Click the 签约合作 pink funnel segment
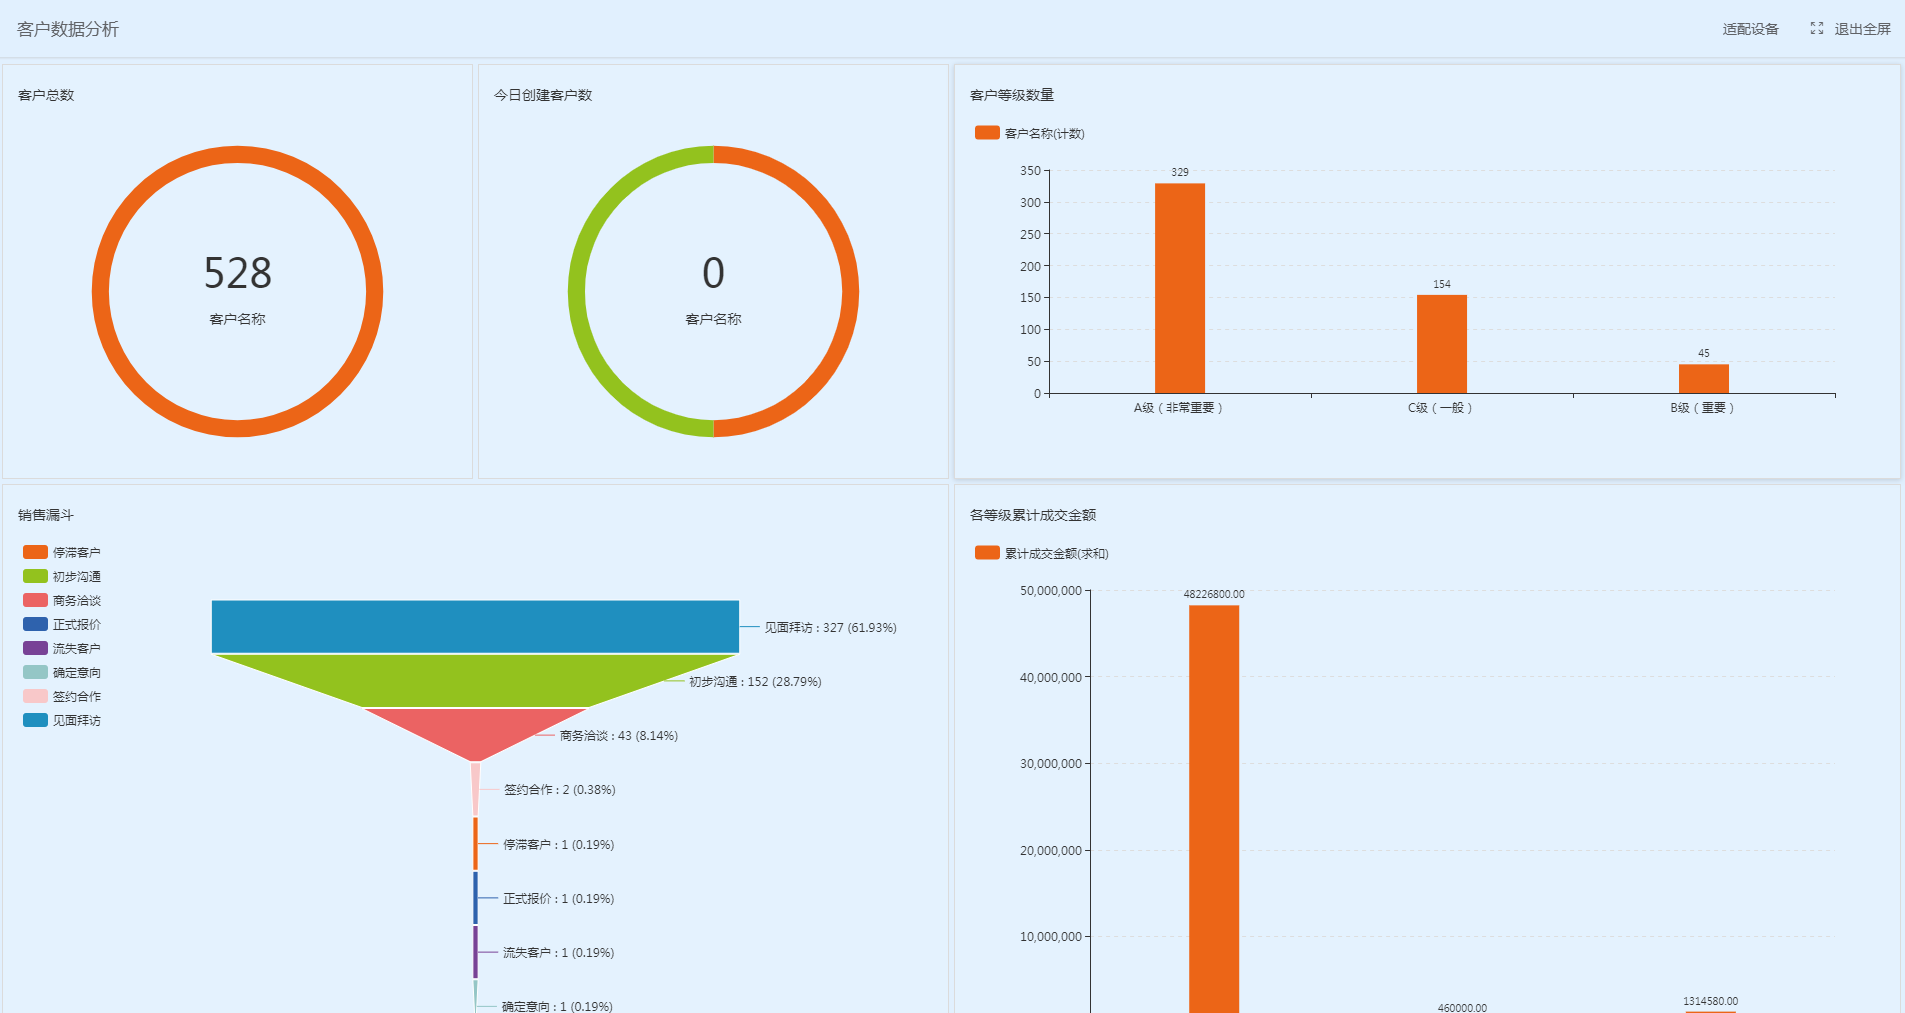The image size is (1905, 1013). 476,789
